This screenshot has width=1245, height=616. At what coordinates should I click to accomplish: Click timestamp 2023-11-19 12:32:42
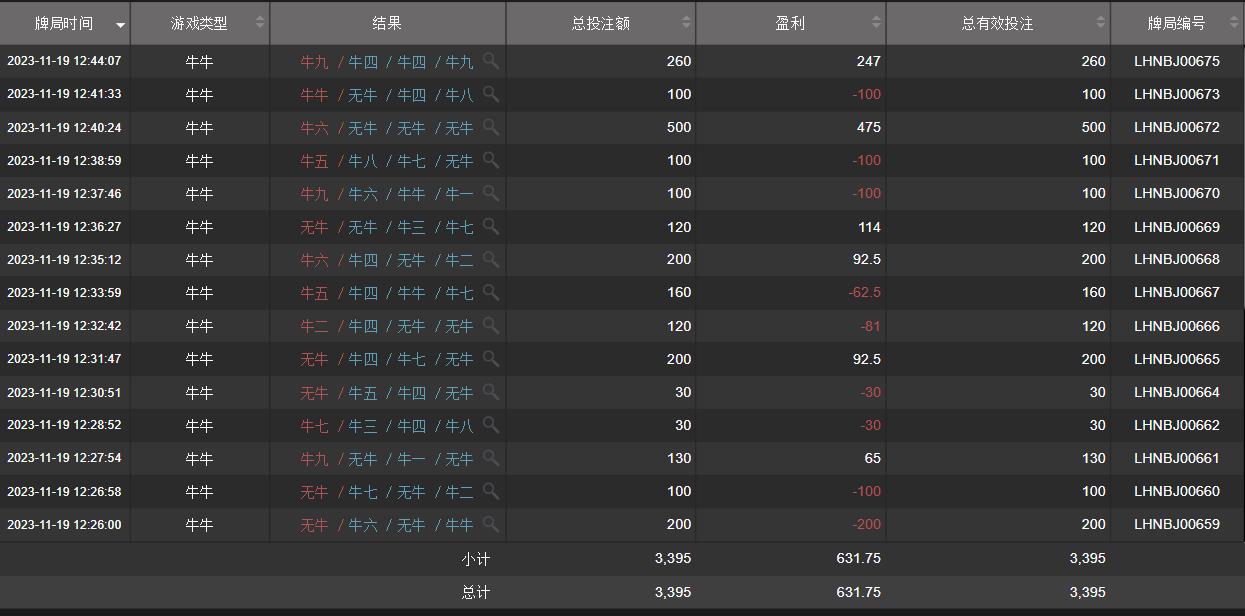(x=64, y=325)
